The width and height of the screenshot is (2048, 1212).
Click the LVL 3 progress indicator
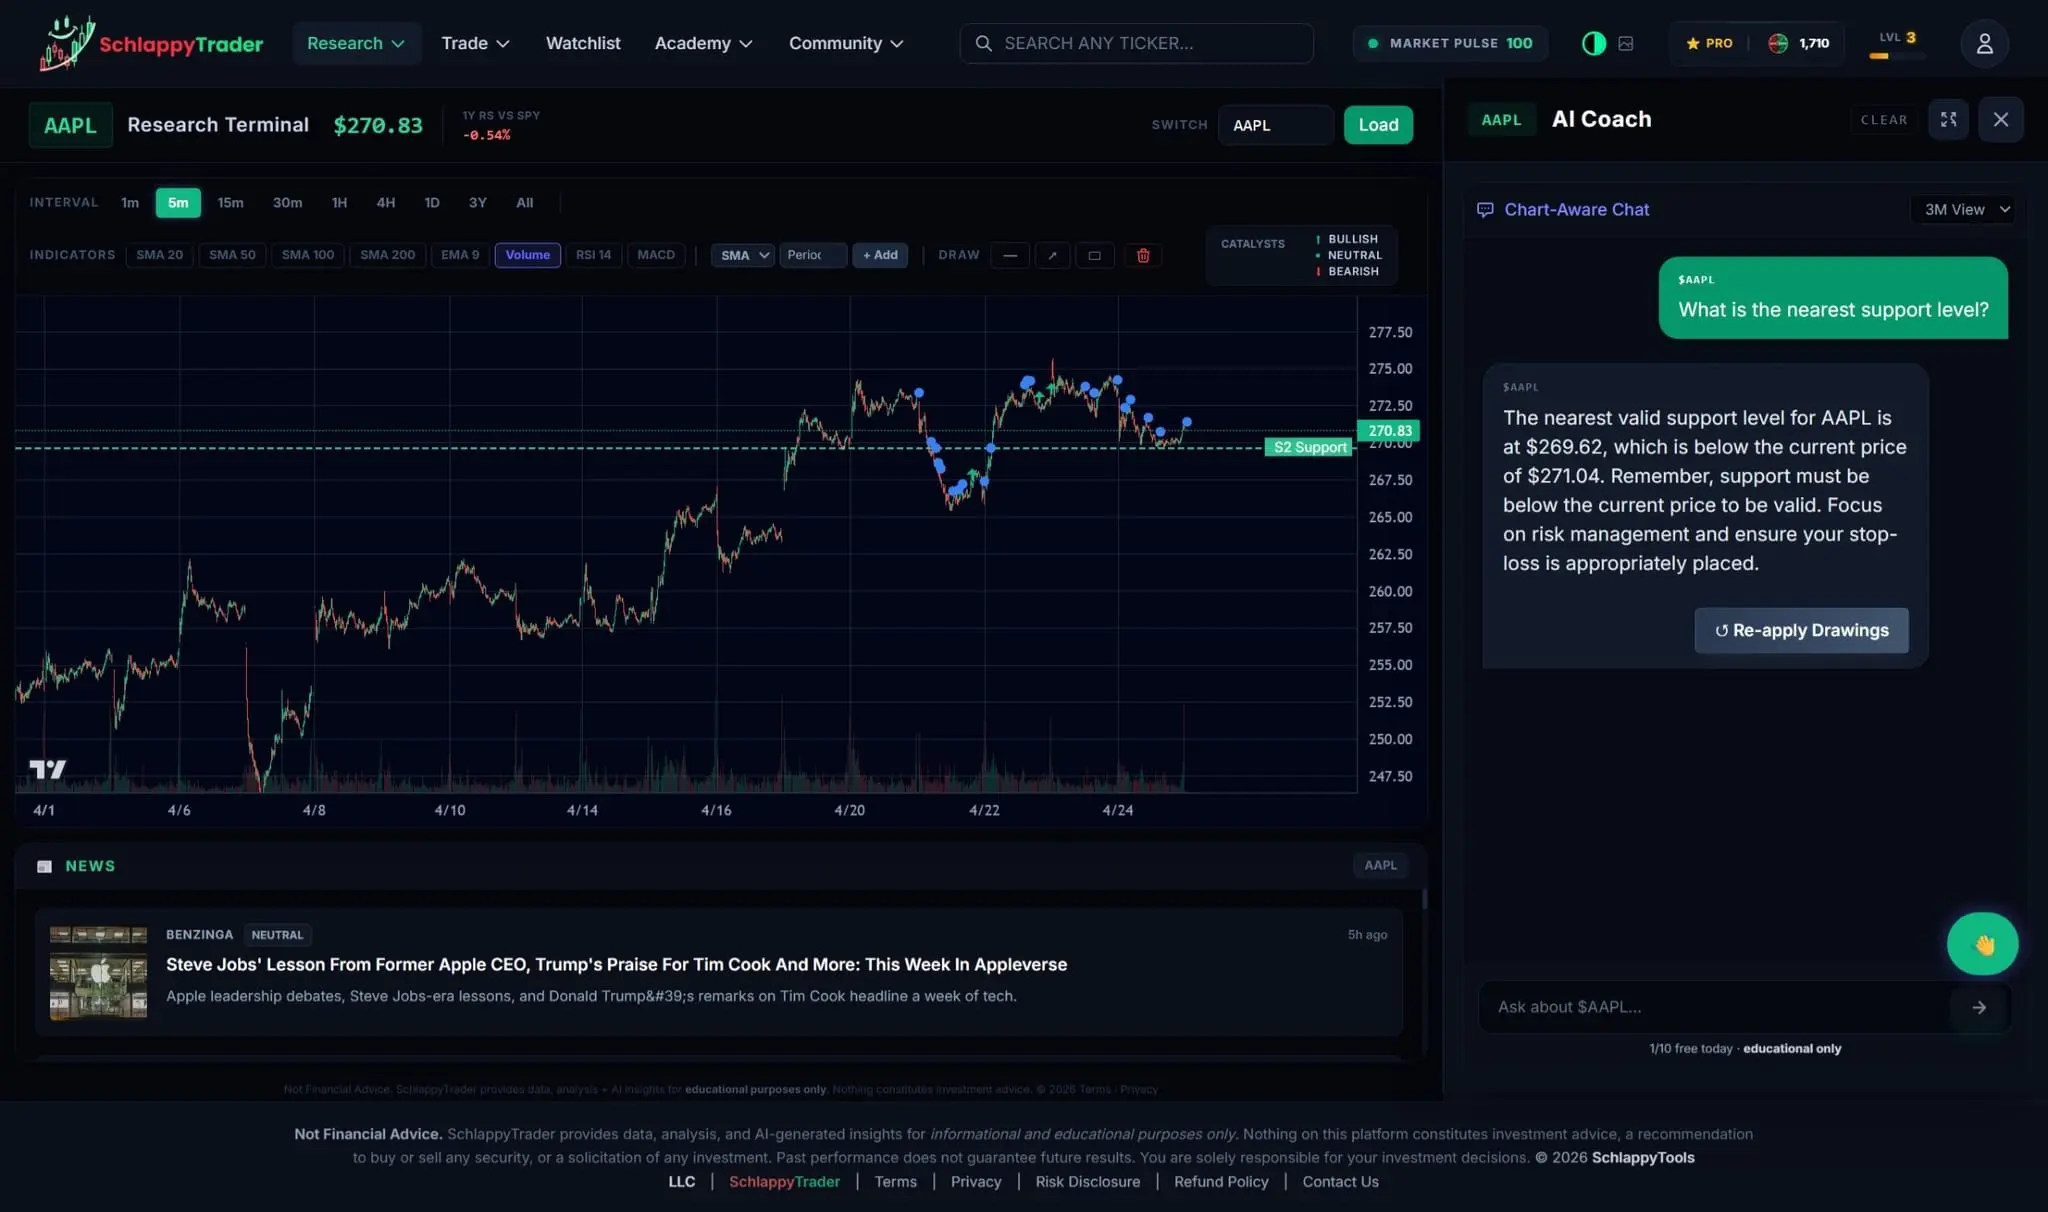[1897, 45]
